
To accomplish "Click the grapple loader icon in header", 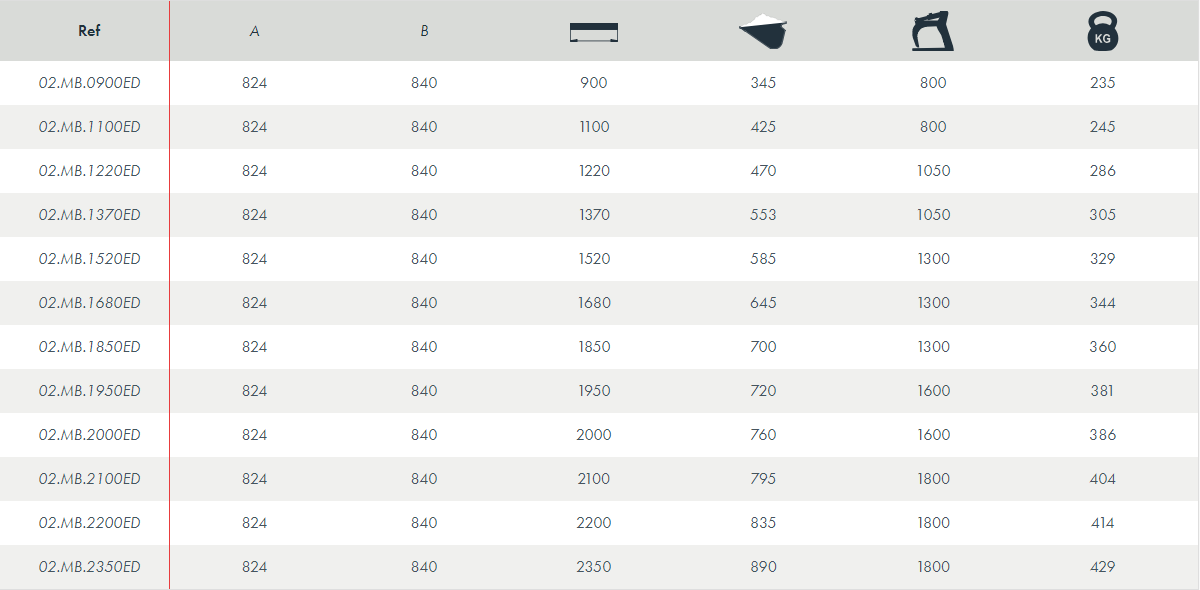I will 932,31.
